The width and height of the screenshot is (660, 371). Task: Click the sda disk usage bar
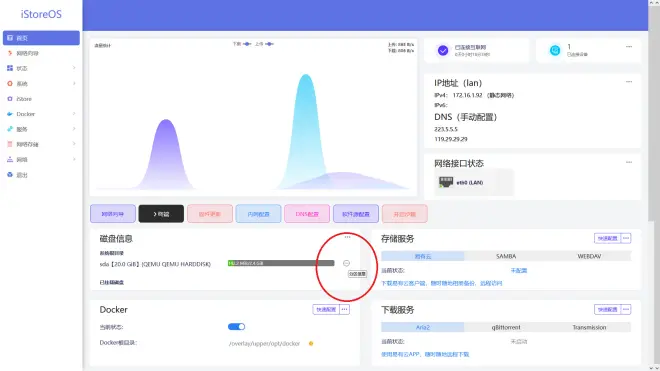pos(281,263)
